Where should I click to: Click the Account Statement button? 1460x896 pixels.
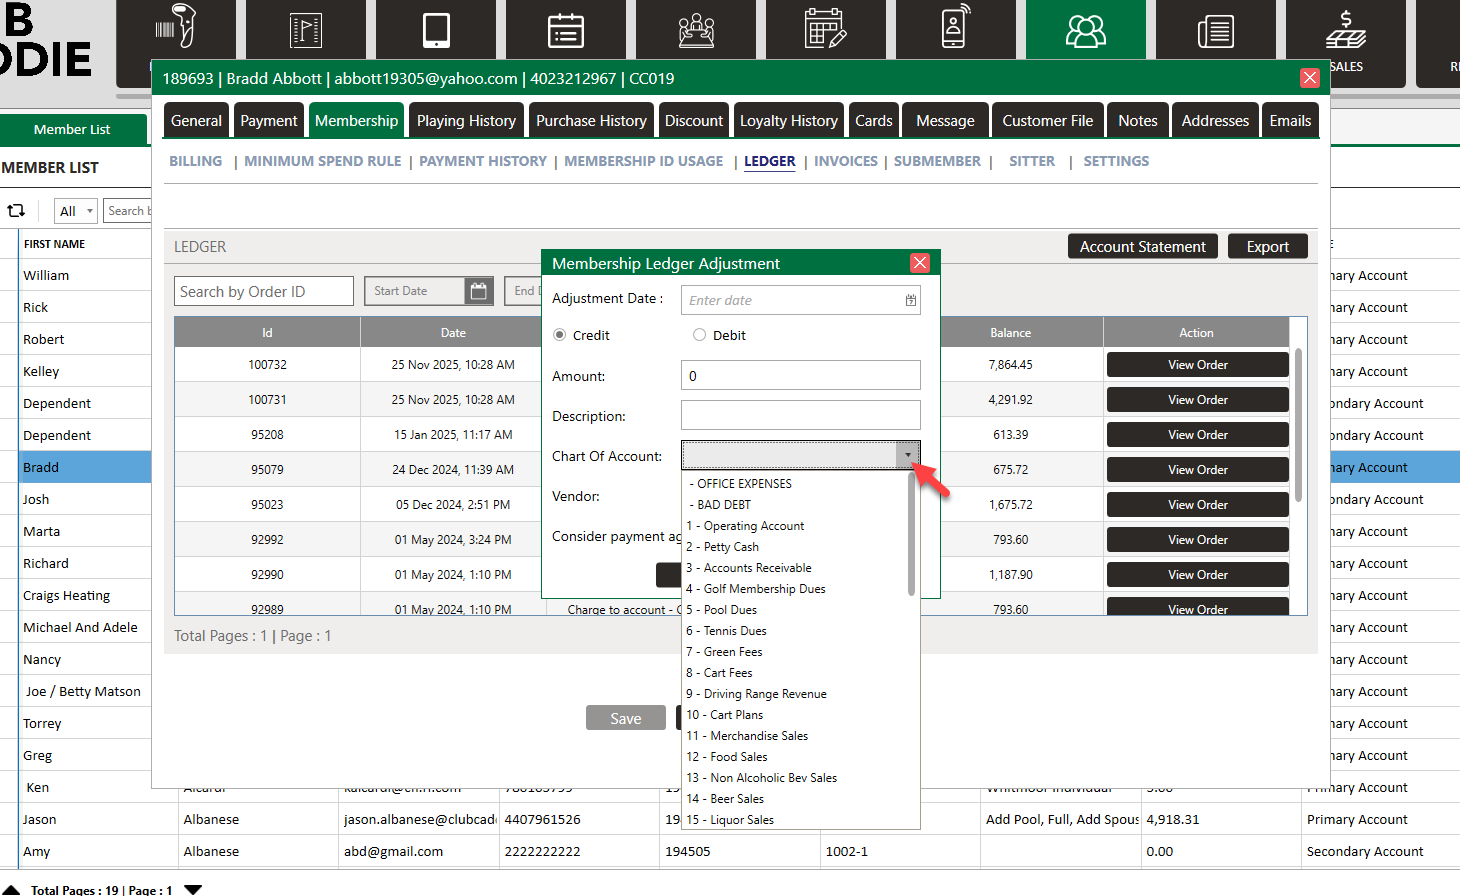[1142, 247]
